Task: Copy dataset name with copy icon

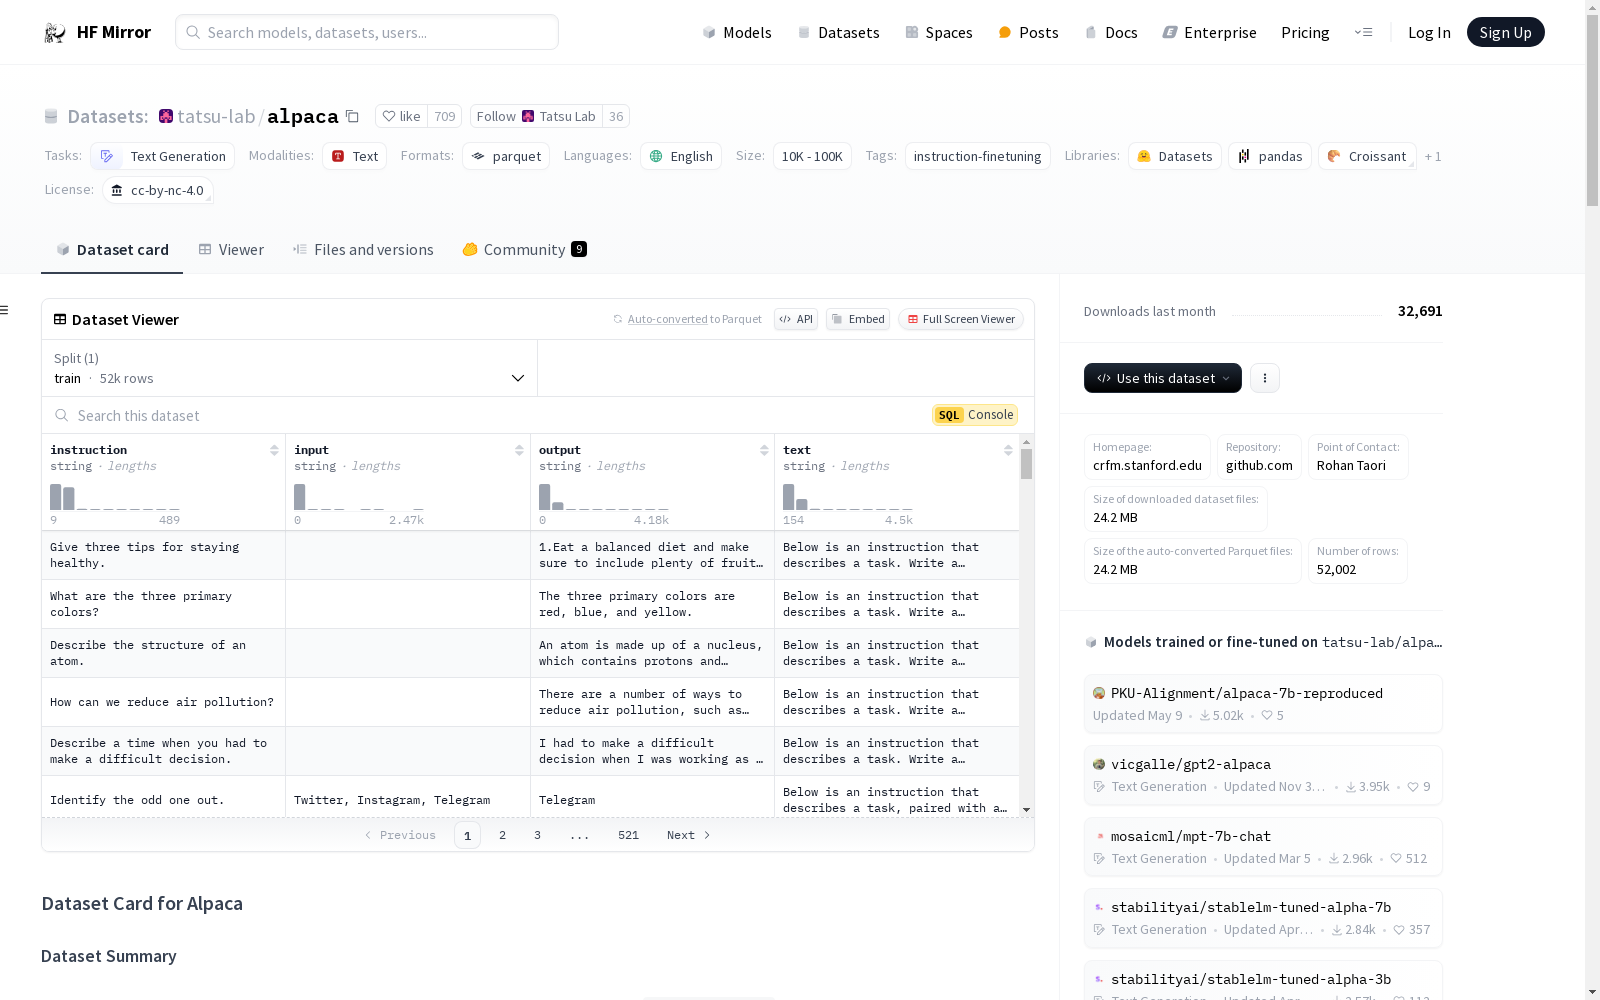Action: pos(352,116)
